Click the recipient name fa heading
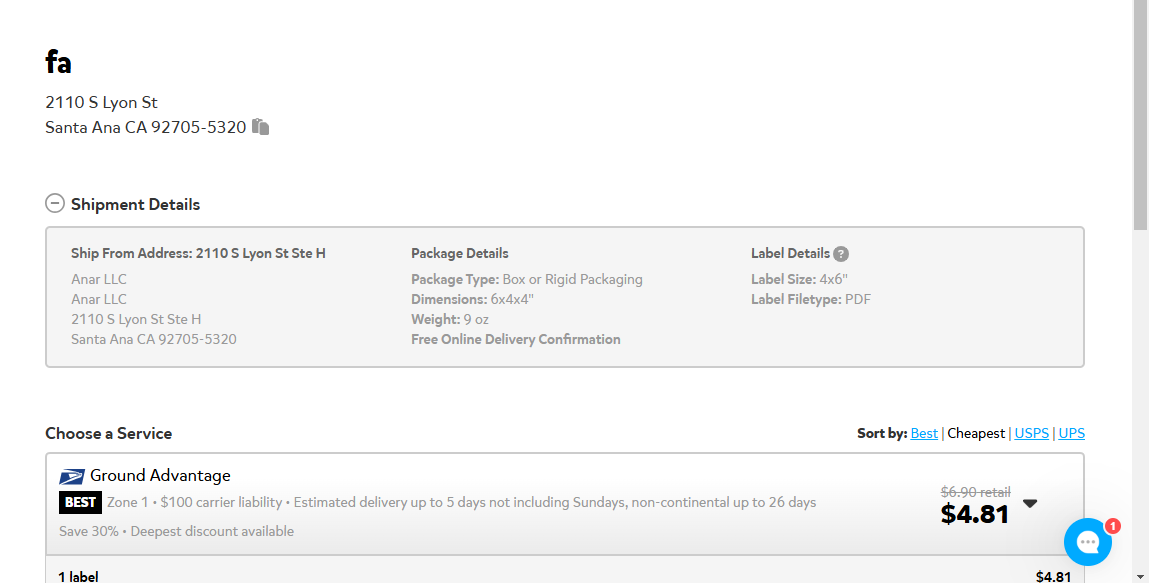1149x583 pixels. point(58,62)
